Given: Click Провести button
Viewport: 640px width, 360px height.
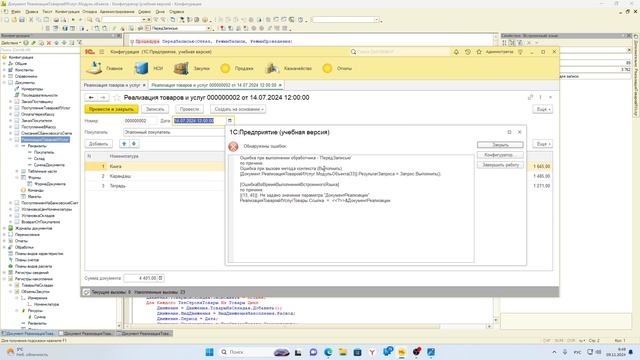Looking at the screenshot, I should coord(189,109).
